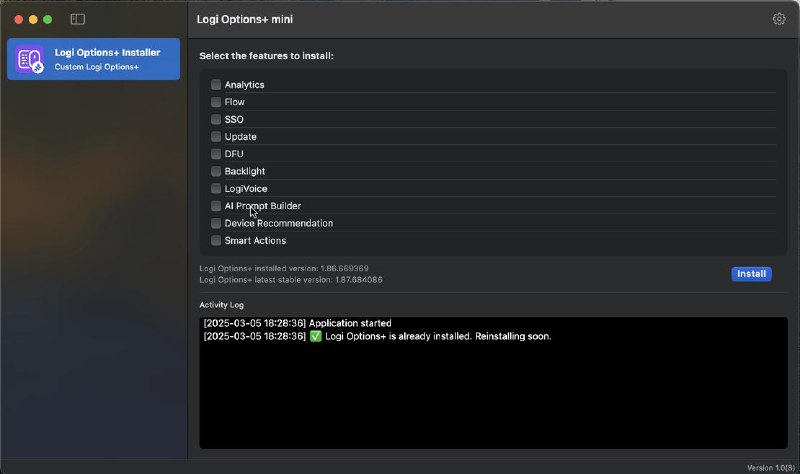Click the green maximize window button

point(49,19)
